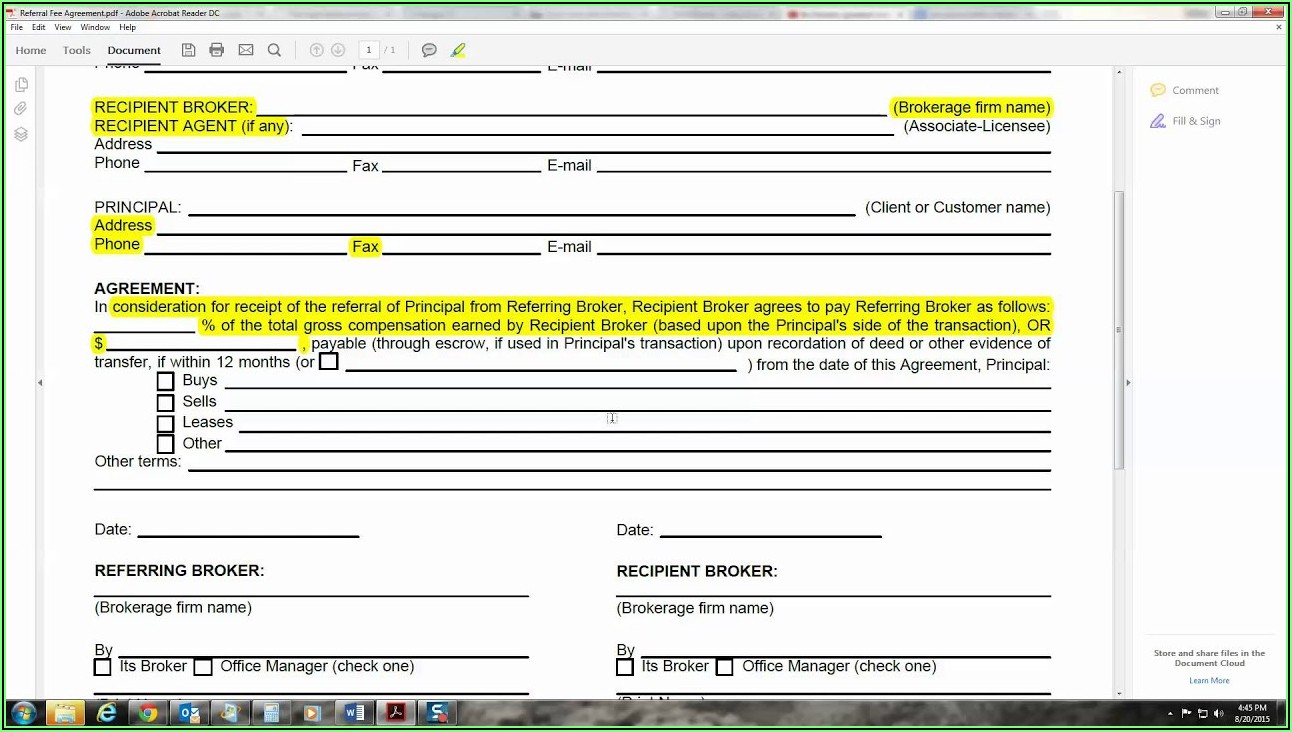Click the volume speaker tray icon
Screen dimensions: 1292x732
coord(1219,714)
